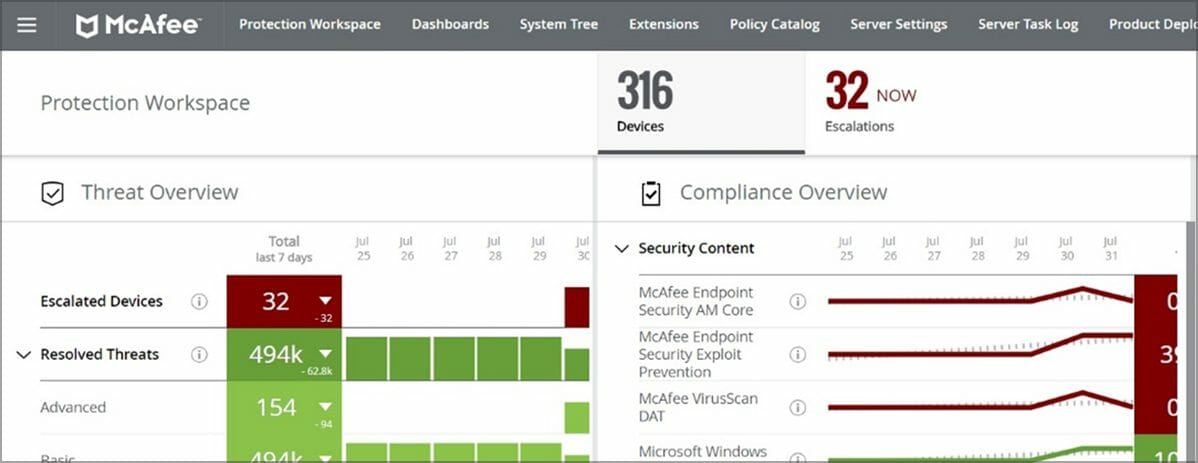Viewport: 1198px width, 463px height.
Task: Click the McAfee logo
Action: coord(138,25)
